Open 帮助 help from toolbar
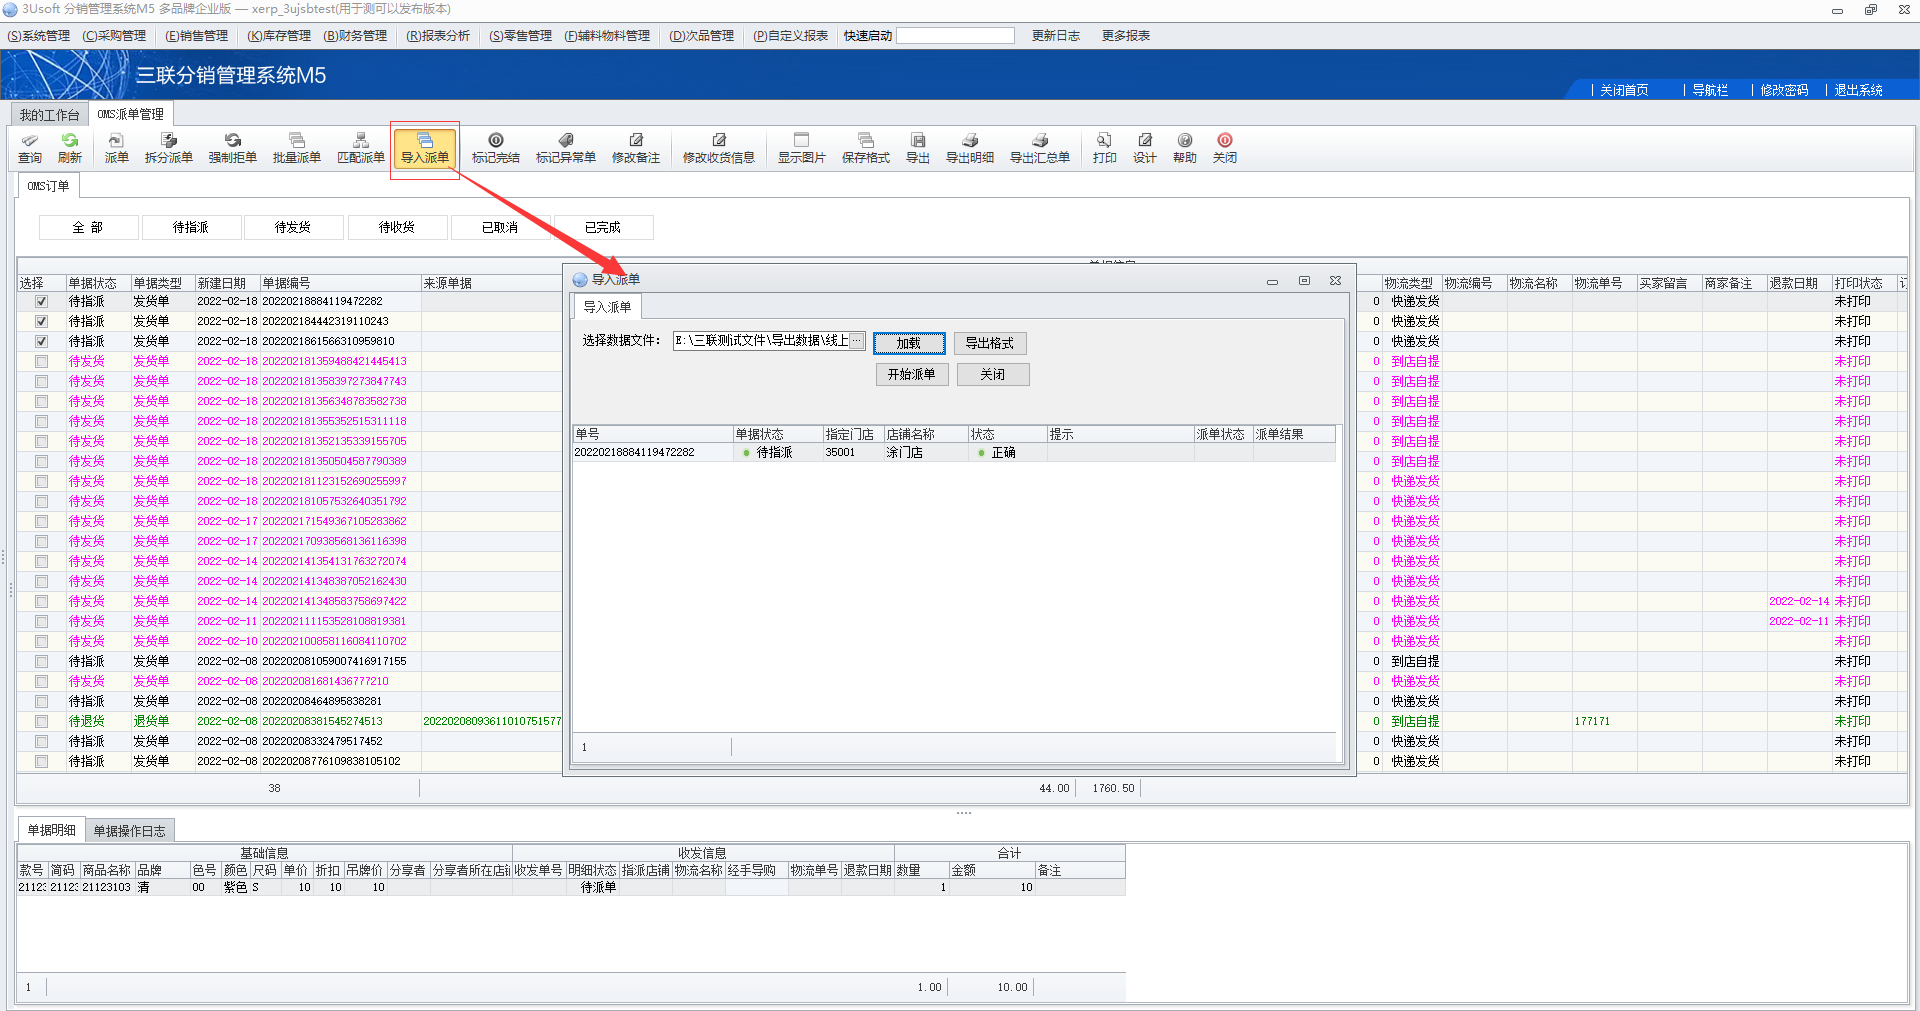This screenshot has height=1011, width=1920. click(1185, 148)
